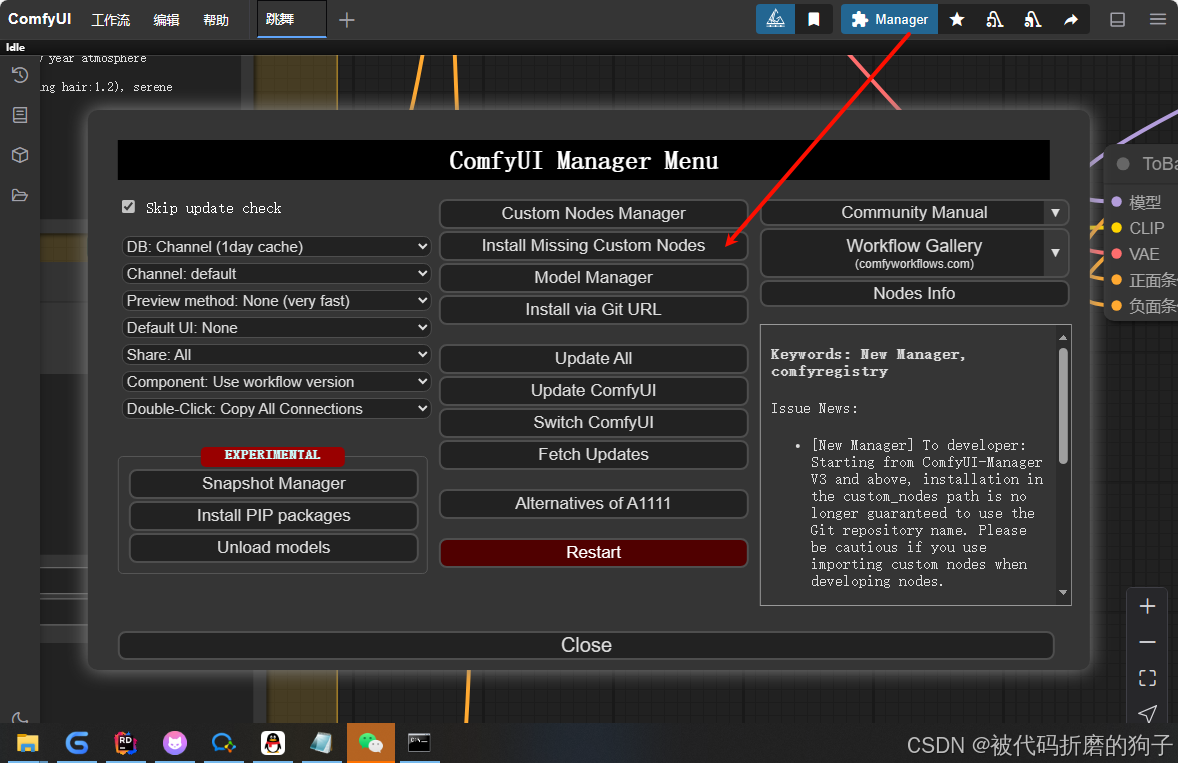The width and height of the screenshot is (1178, 766).
Task: Open the terminal console taskbar icon
Action: [419, 743]
